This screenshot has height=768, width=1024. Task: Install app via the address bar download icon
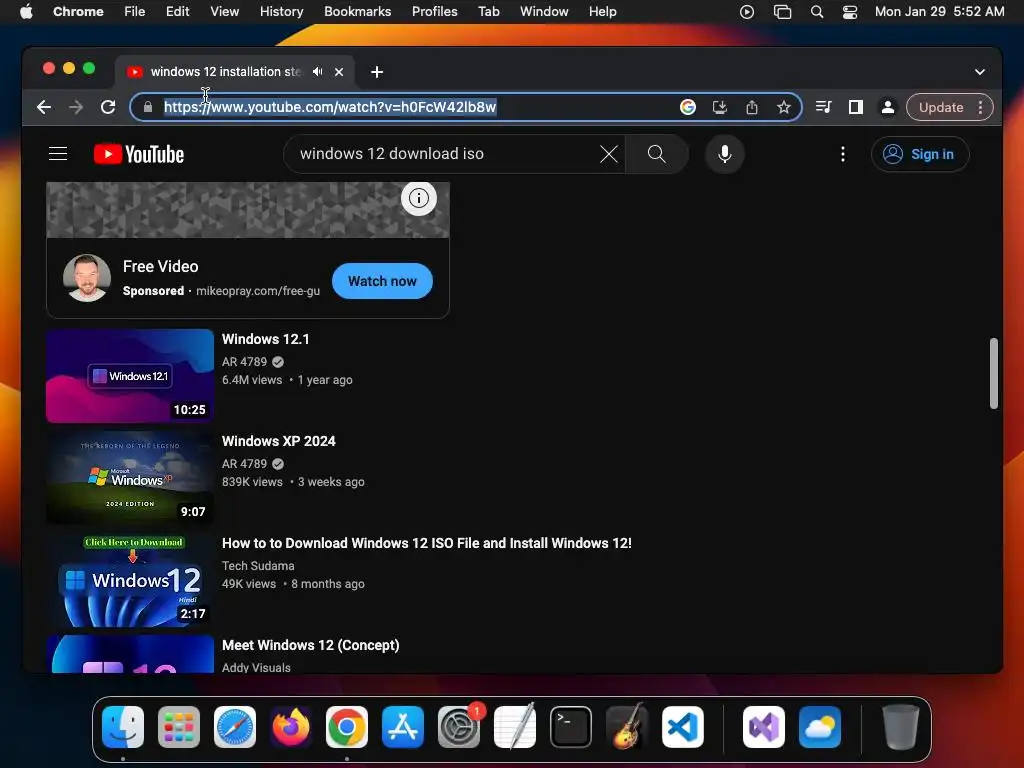720,107
